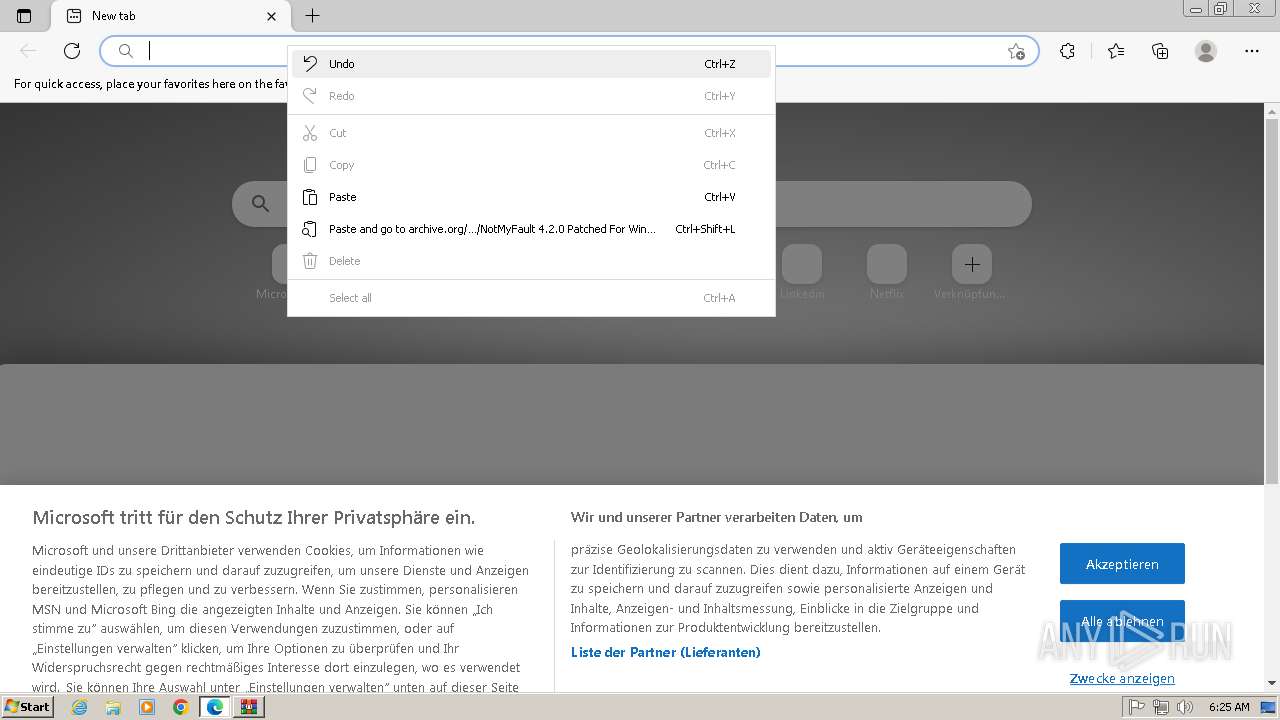Image resolution: width=1280 pixels, height=720 pixels.
Task: Click the browser back arrow
Action: point(28,51)
